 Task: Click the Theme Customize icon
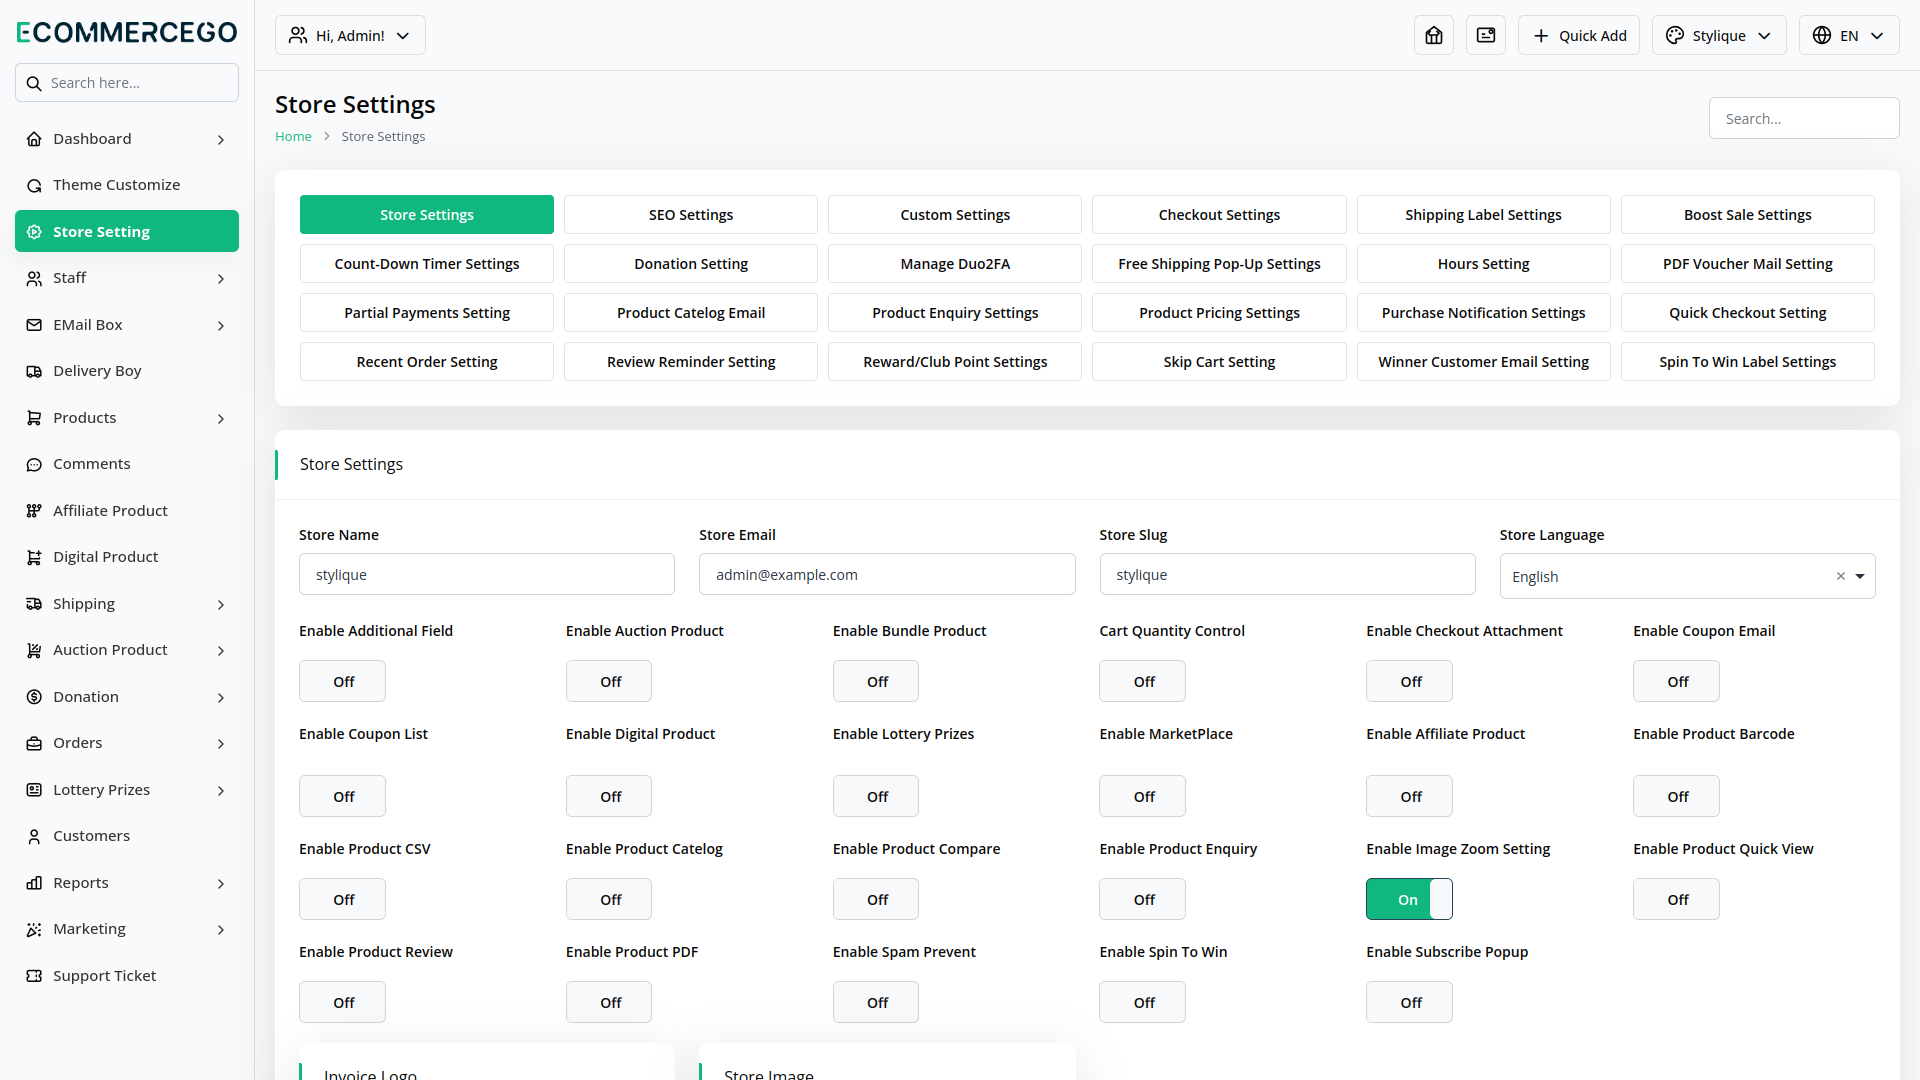(x=34, y=185)
